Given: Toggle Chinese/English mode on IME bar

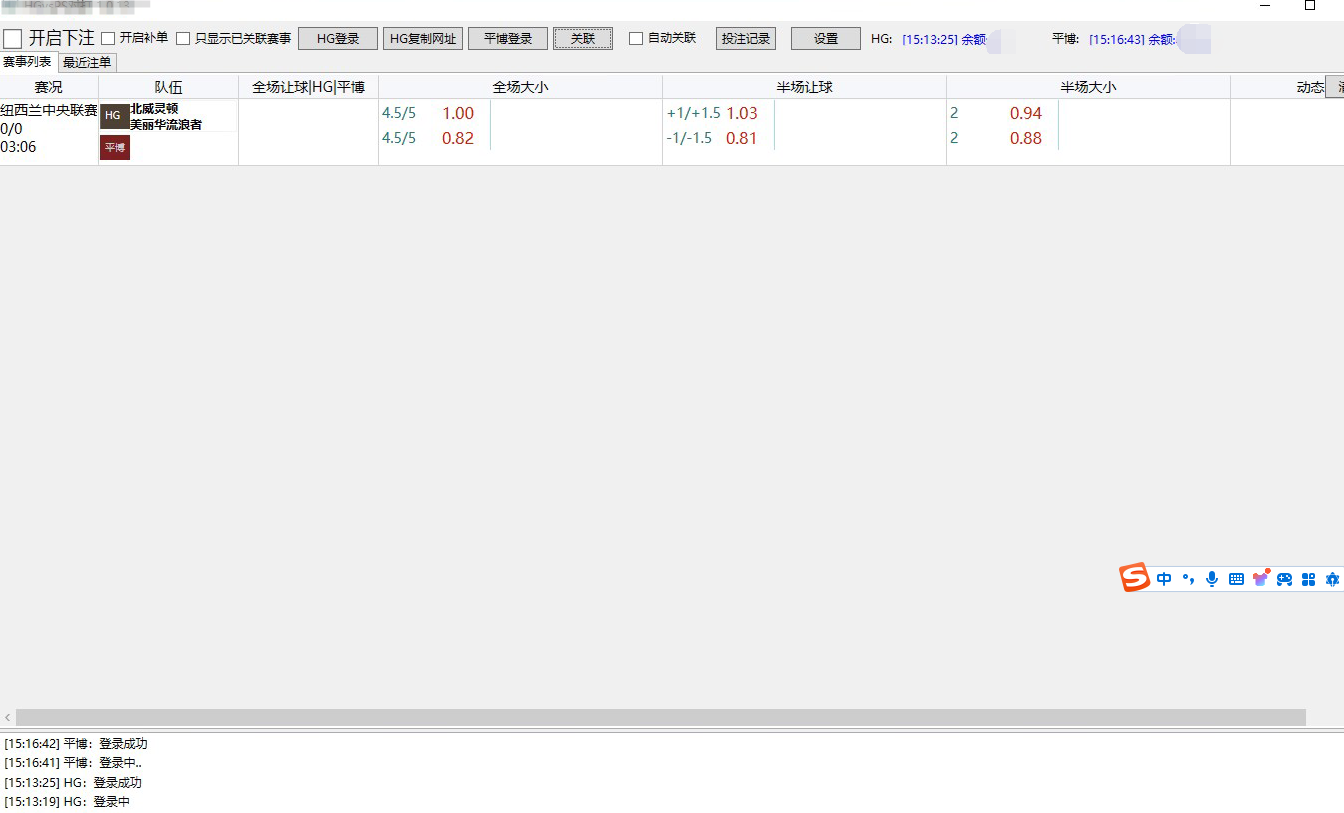Looking at the screenshot, I should tap(1164, 579).
